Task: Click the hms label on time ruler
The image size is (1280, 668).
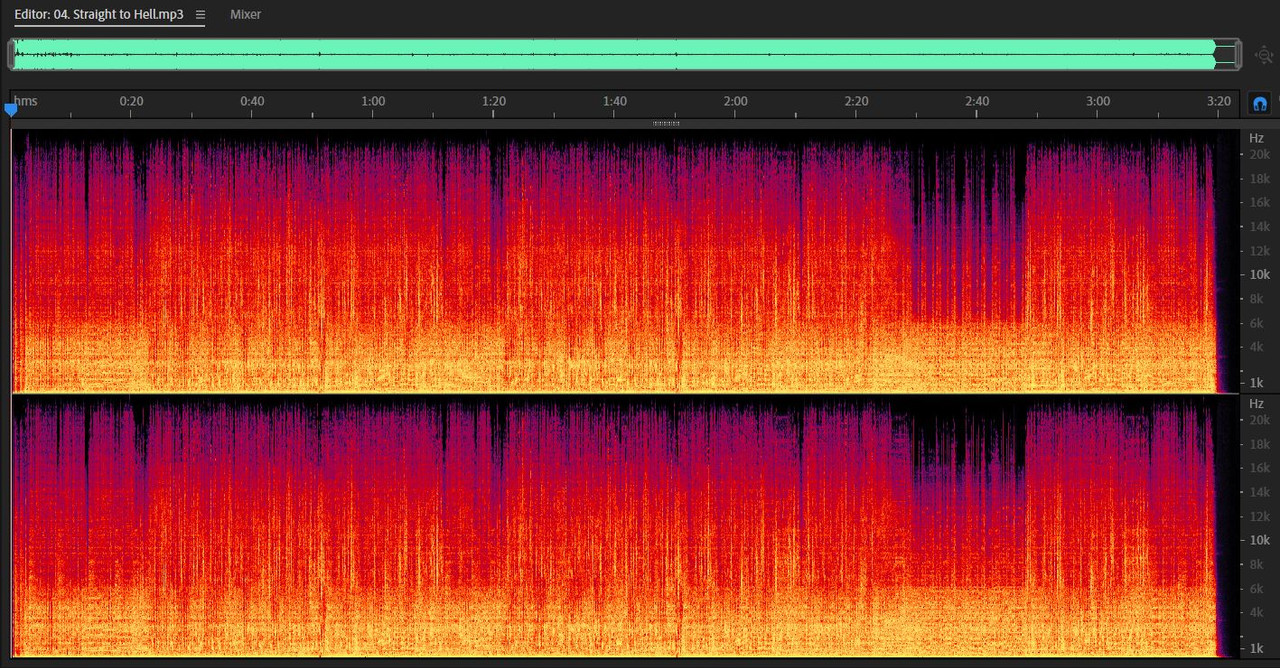Action: click(x=26, y=101)
